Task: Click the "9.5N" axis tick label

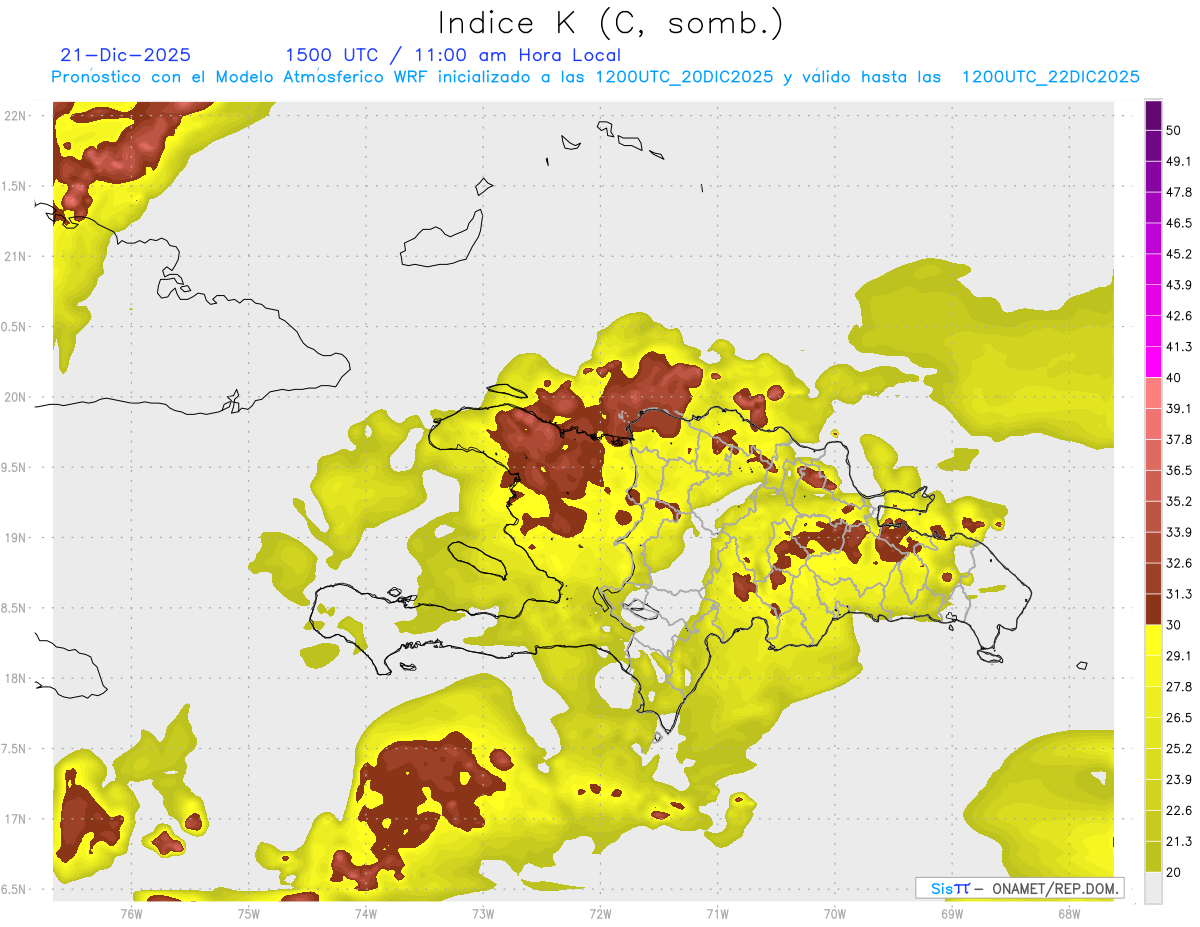Action: pyautogui.click(x=15, y=467)
